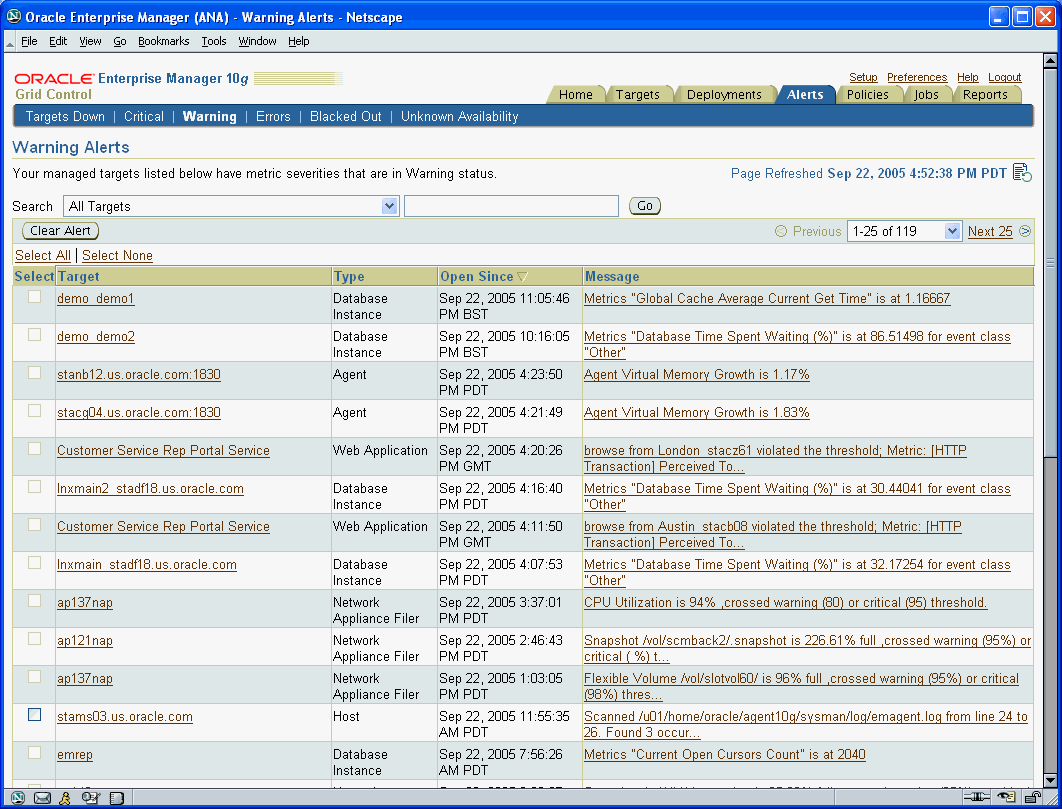Viewport: 1062px width, 809px height.
Task: Click the Next 25 arrow icon
Action: [1026, 231]
